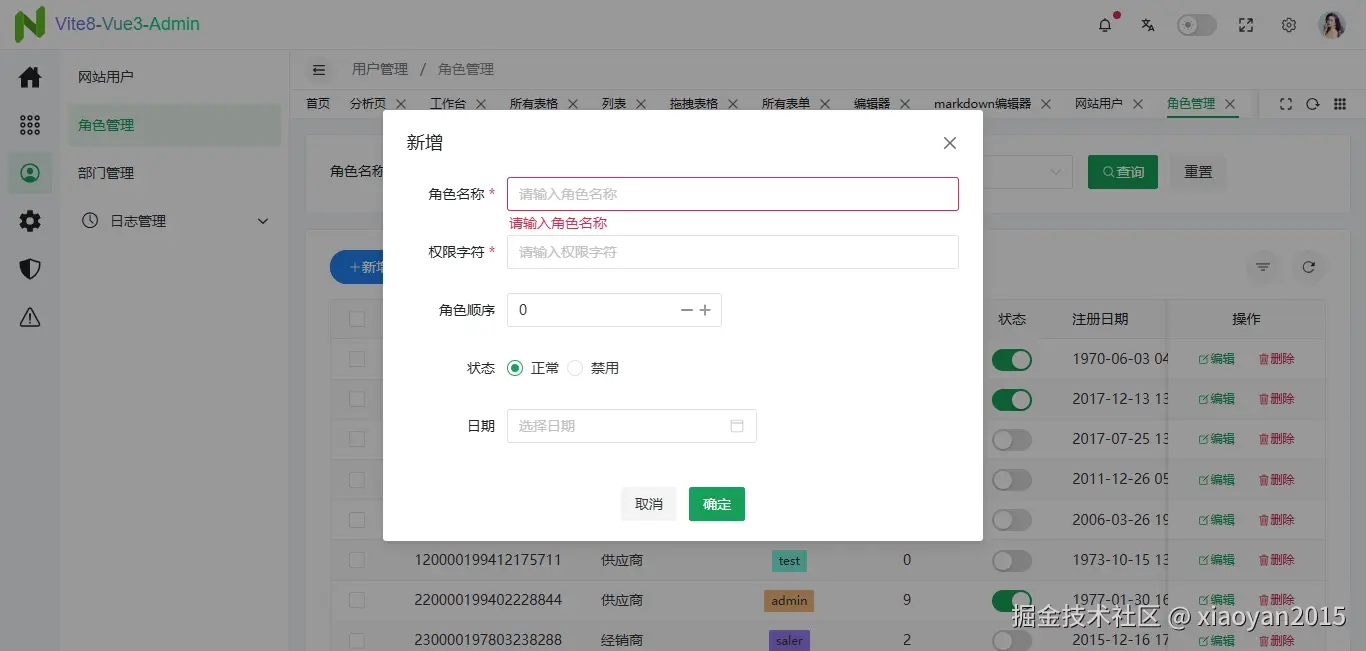
Task: Edit the 2017-12-13 row
Action: pos(1217,399)
